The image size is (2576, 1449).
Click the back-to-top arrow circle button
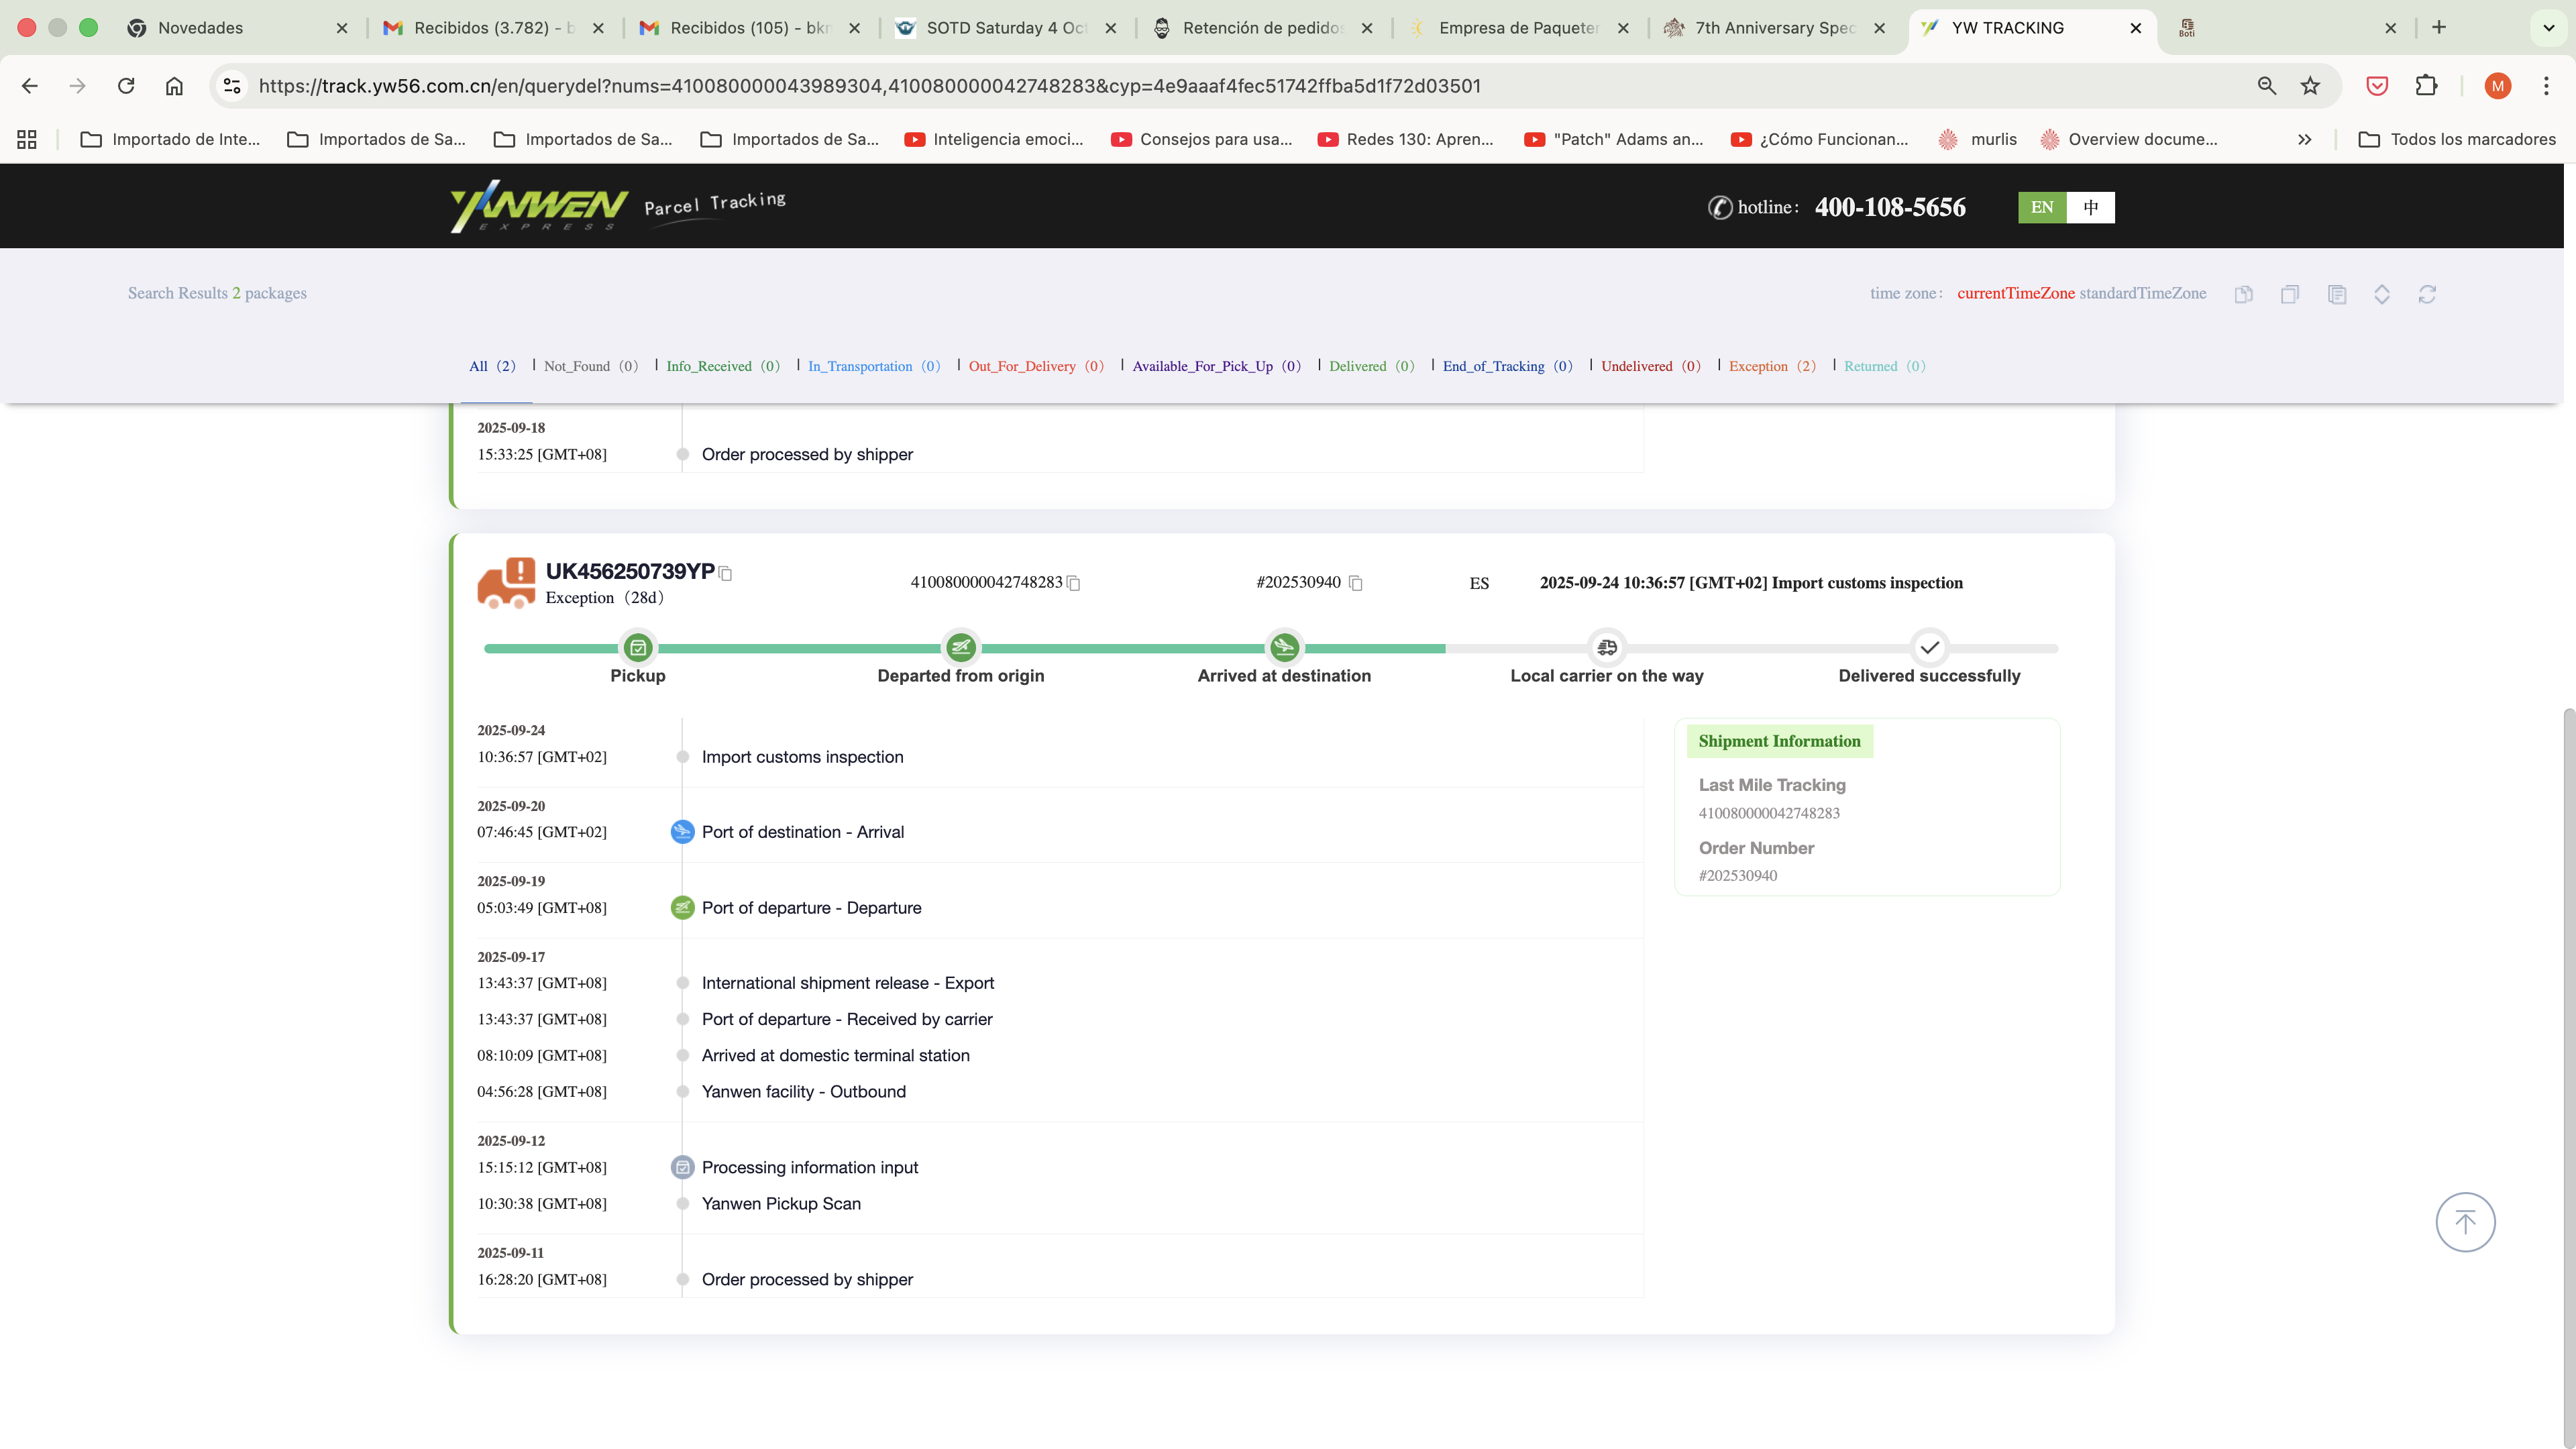[x=2465, y=1222]
